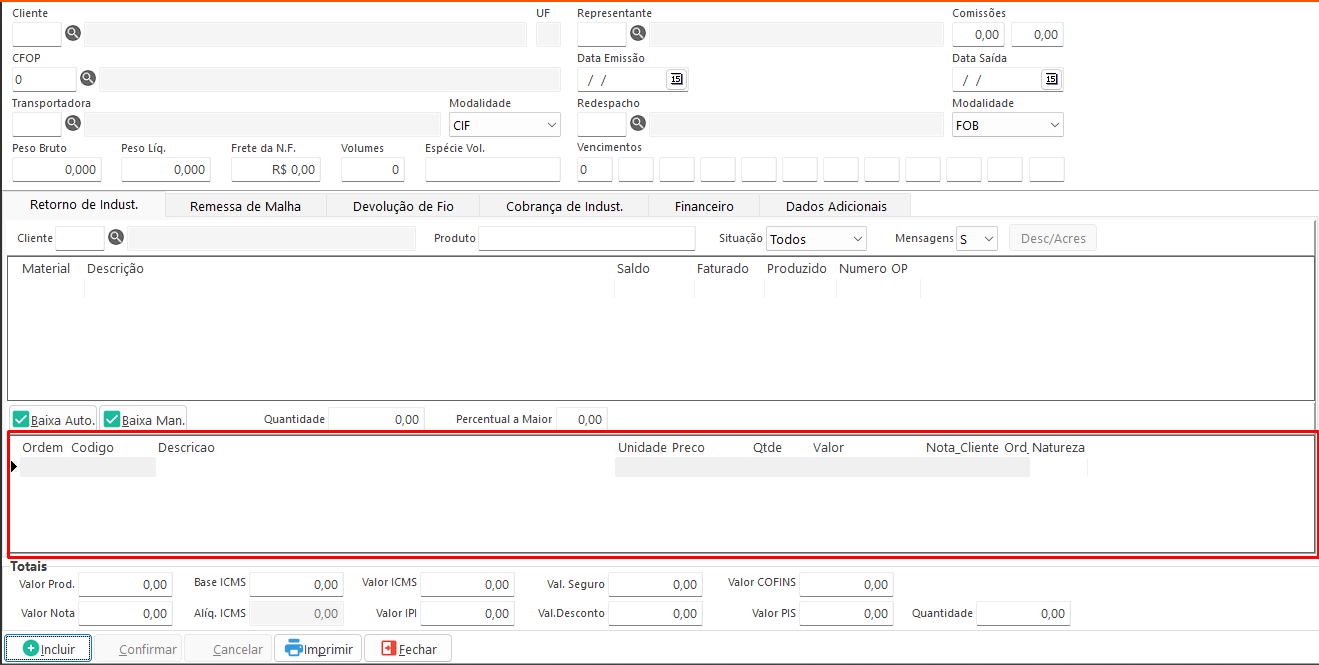Click the Transportadora search magnifier icon
The image size is (1319, 665).
coord(72,124)
